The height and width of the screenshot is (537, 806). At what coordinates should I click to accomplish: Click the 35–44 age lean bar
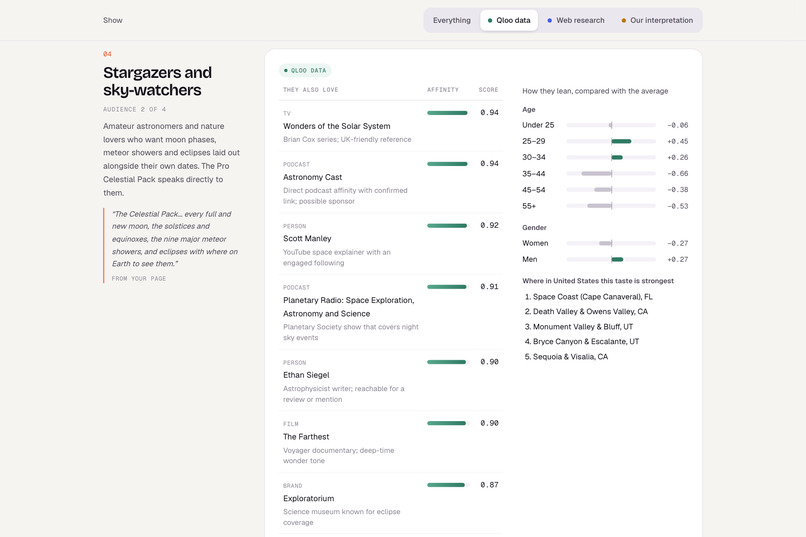pyautogui.click(x=611, y=174)
